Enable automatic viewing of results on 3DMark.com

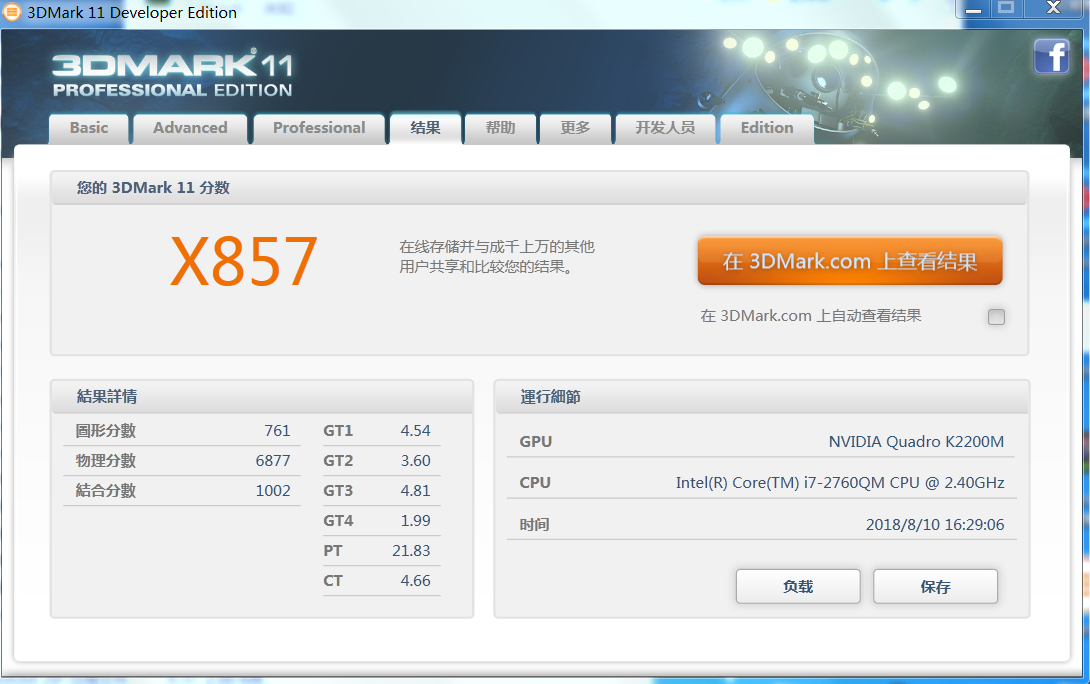point(996,317)
